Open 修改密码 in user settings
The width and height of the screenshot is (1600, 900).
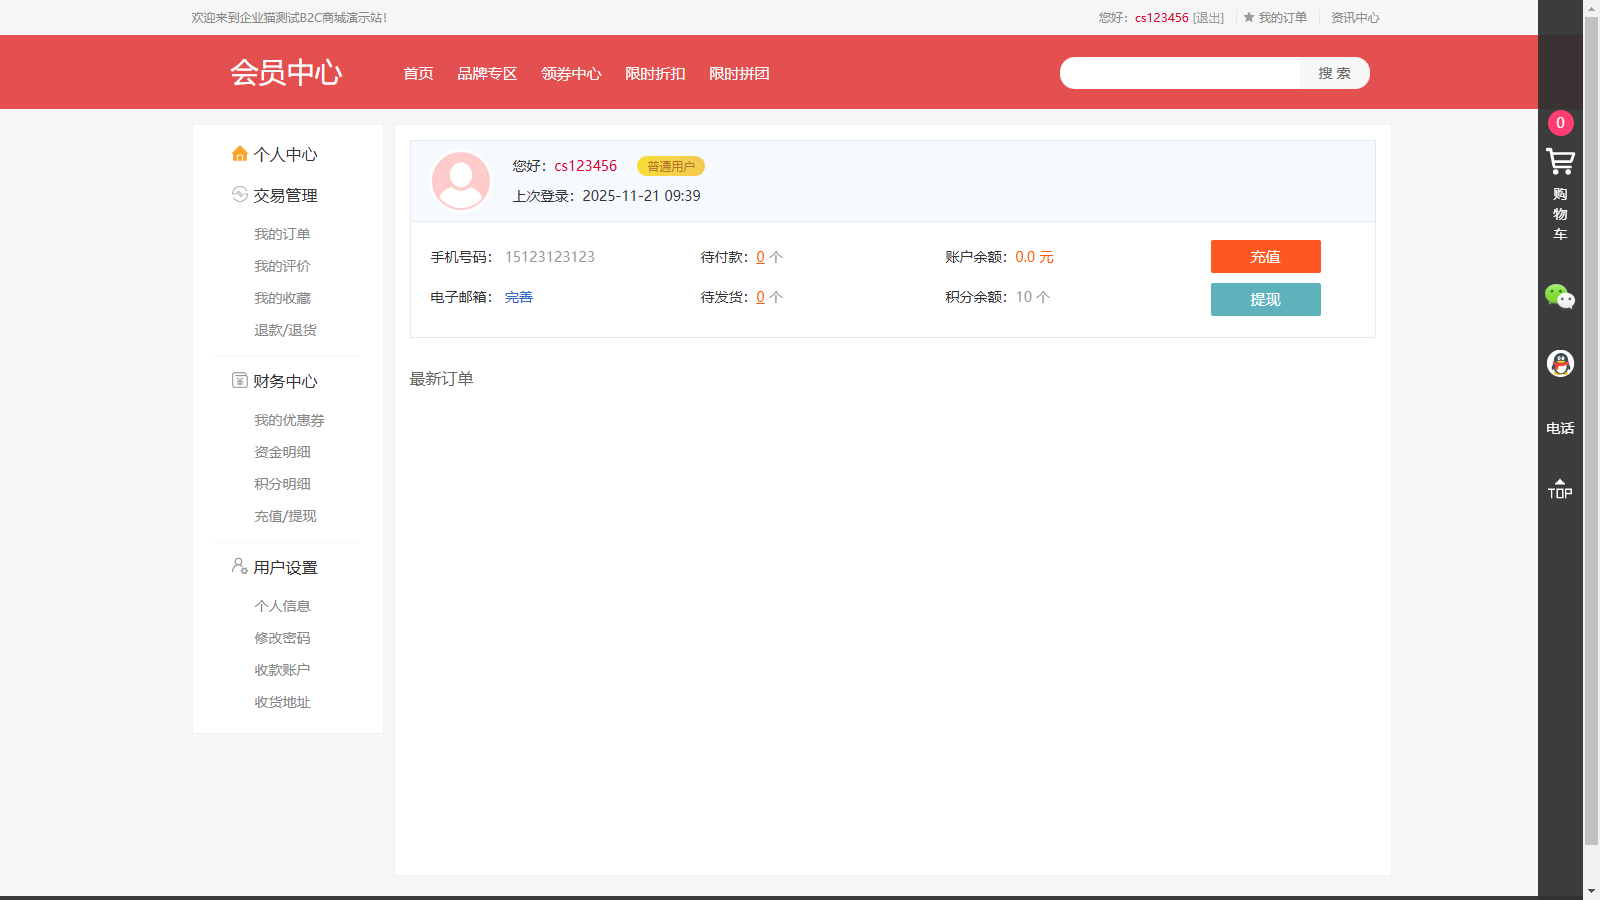(282, 638)
